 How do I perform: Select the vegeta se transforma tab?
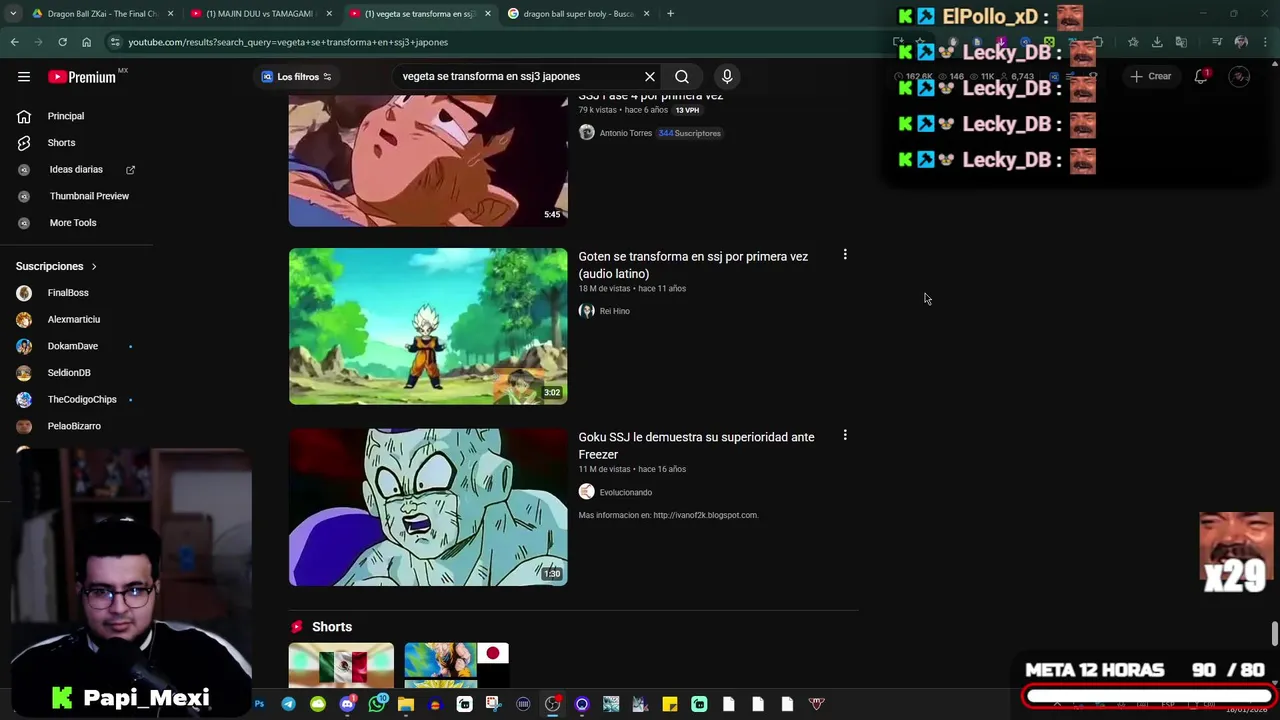tap(418, 14)
